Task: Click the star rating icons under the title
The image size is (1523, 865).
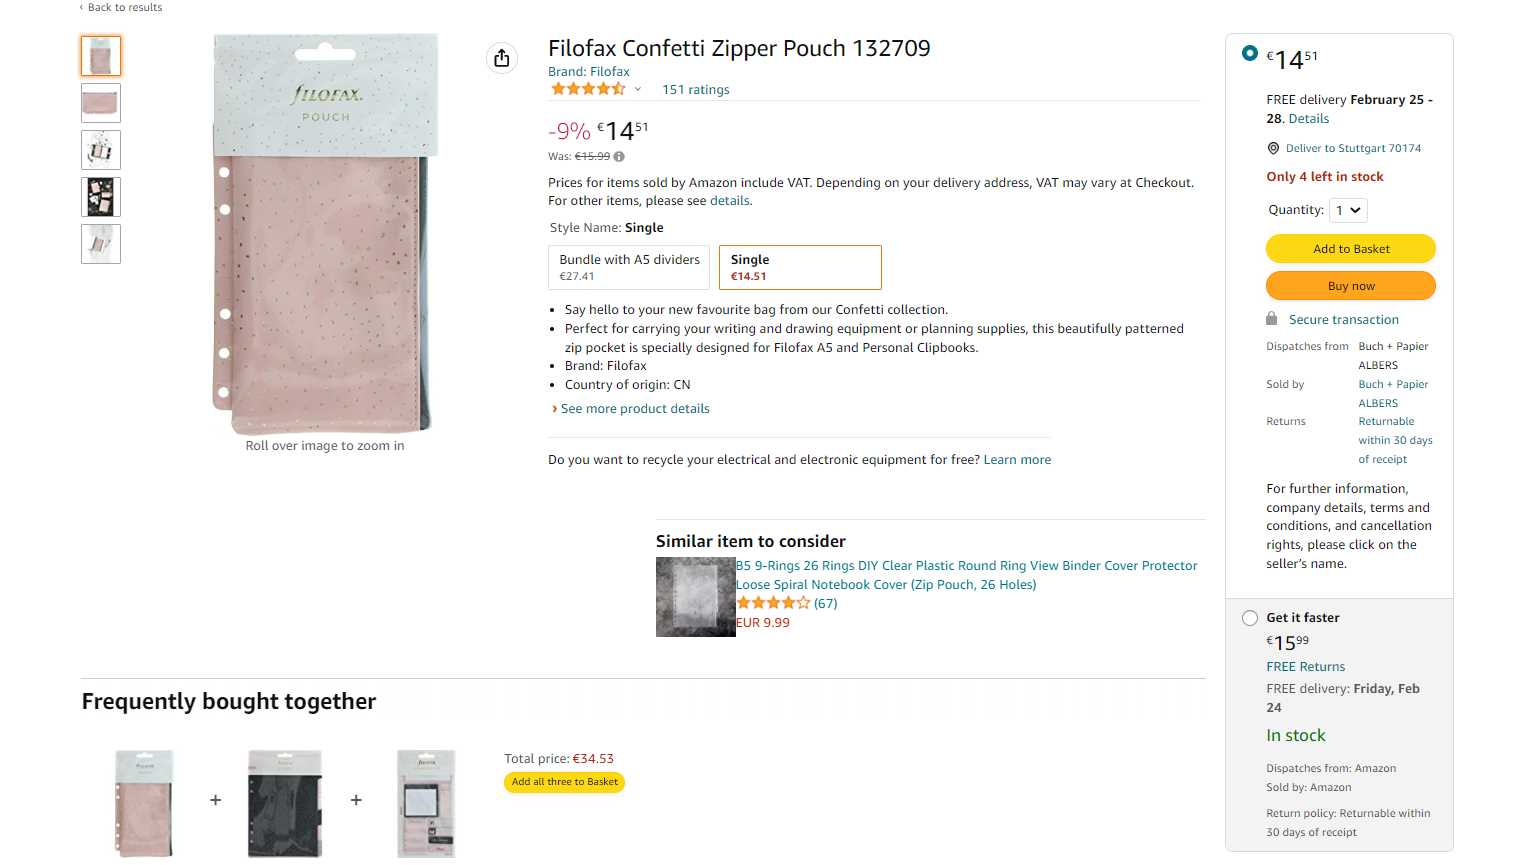Action: 588,89
